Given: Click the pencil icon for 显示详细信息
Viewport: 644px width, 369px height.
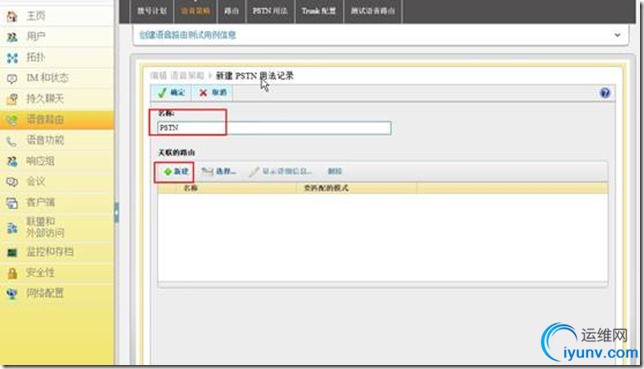Looking at the screenshot, I should [x=254, y=172].
